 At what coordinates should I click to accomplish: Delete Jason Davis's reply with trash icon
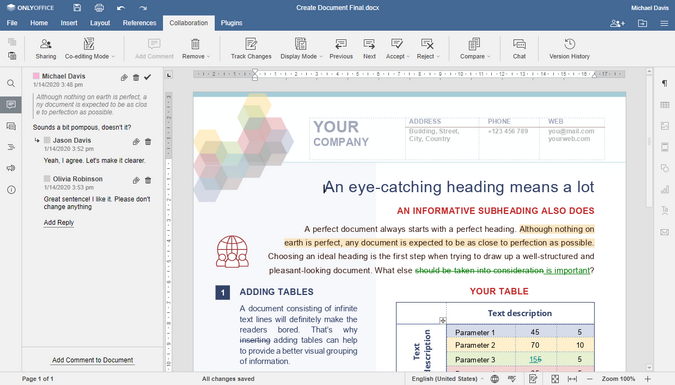coord(148,142)
